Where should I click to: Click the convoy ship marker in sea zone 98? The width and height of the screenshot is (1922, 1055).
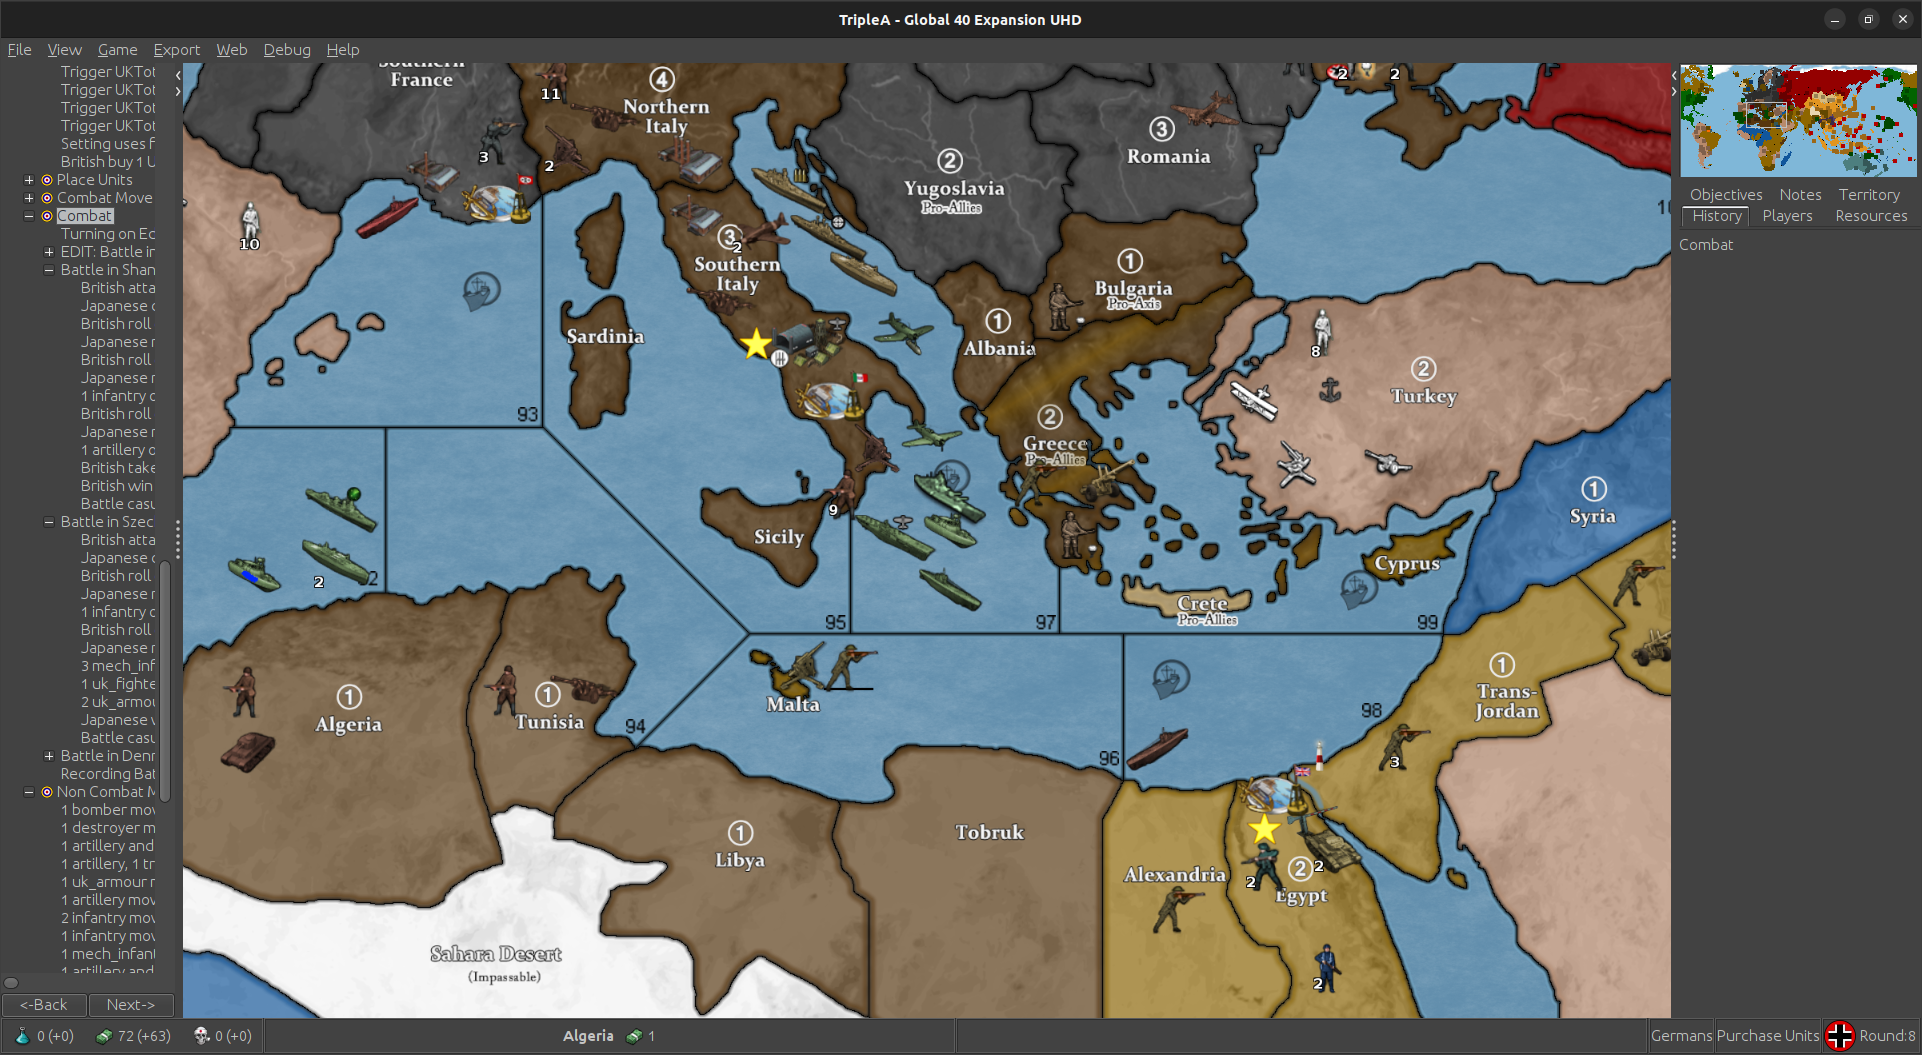[x=1170, y=678]
